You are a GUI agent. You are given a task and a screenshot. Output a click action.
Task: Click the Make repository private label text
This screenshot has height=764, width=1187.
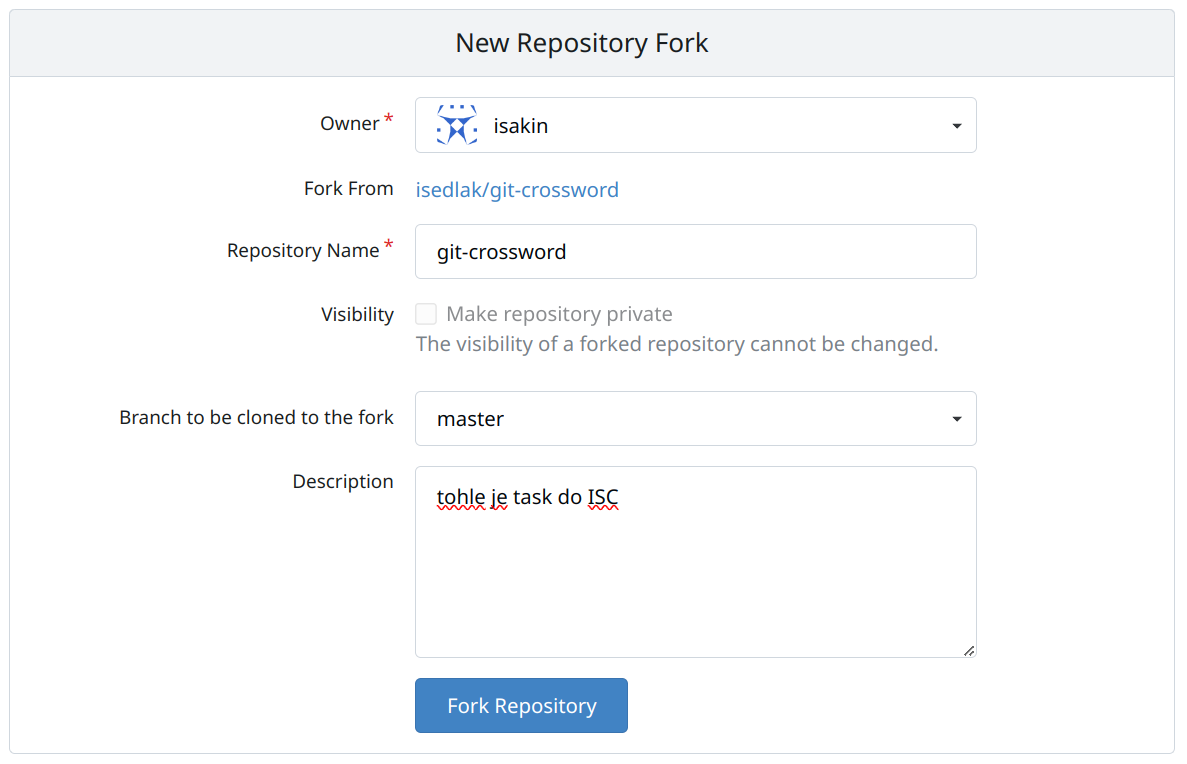tap(559, 313)
